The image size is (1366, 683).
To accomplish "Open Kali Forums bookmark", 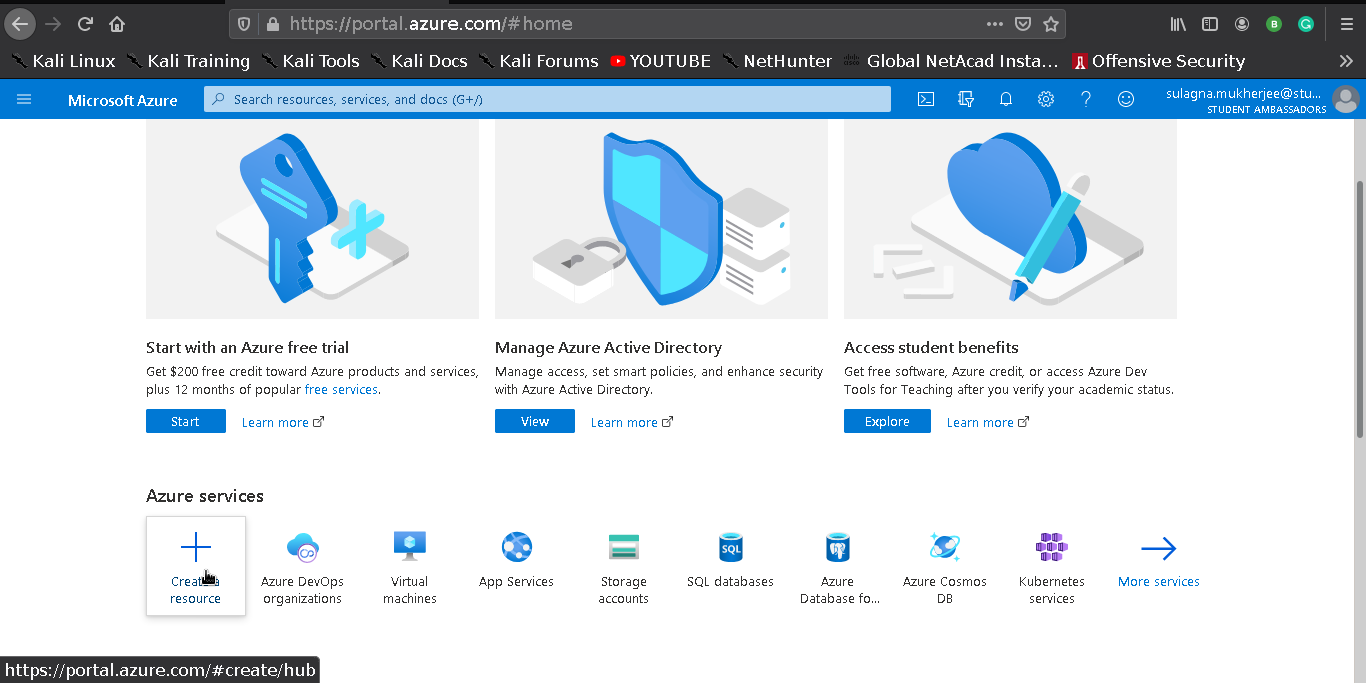I will click(538, 61).
